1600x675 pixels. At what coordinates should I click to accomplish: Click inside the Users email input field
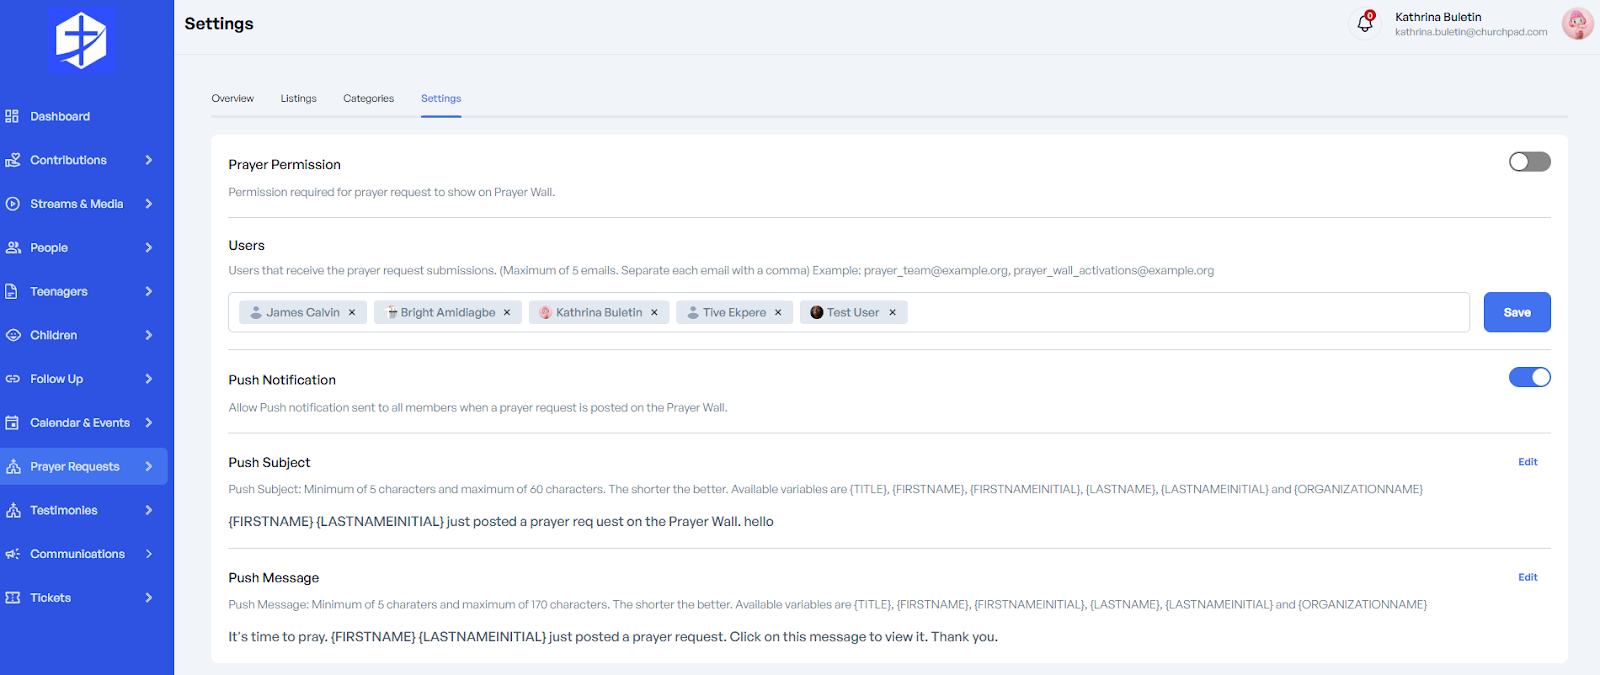(1180, 313)
